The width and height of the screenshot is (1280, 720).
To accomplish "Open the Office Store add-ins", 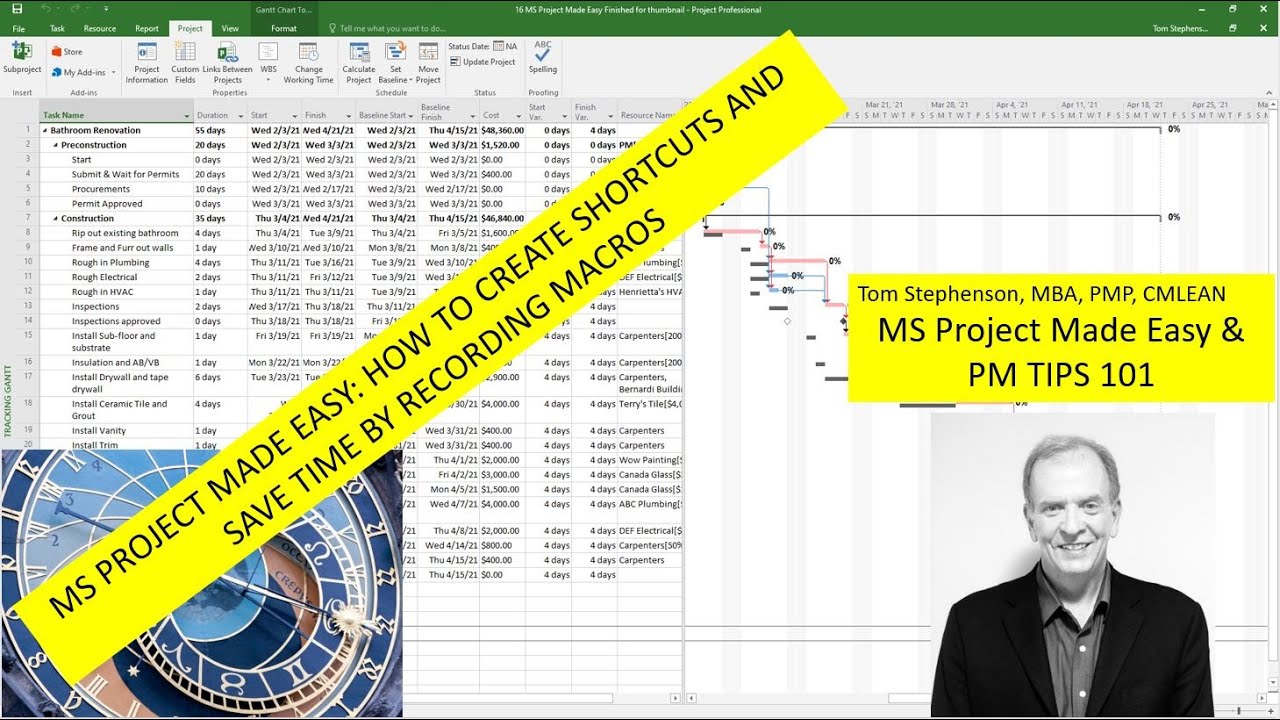I will [x=67, y=51].
